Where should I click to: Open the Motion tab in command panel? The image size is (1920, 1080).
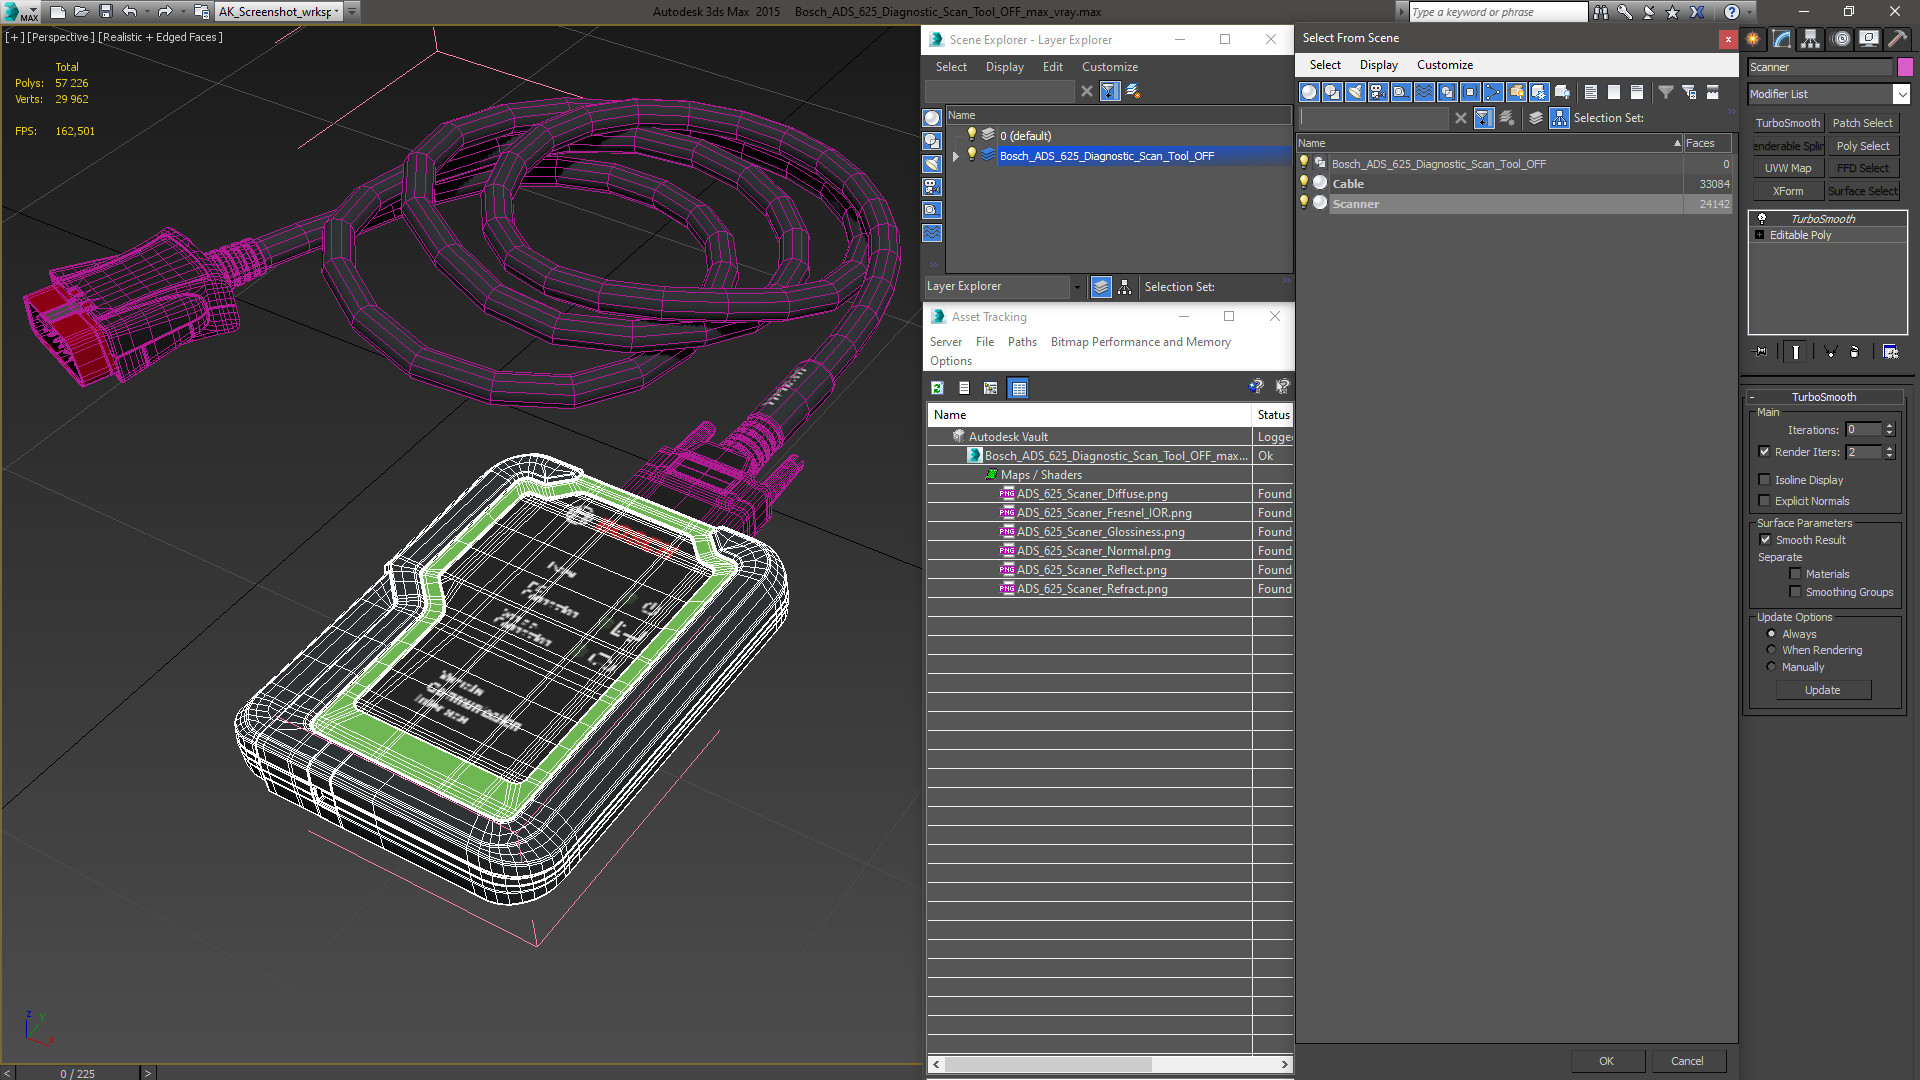click(x=1840, y=39)
